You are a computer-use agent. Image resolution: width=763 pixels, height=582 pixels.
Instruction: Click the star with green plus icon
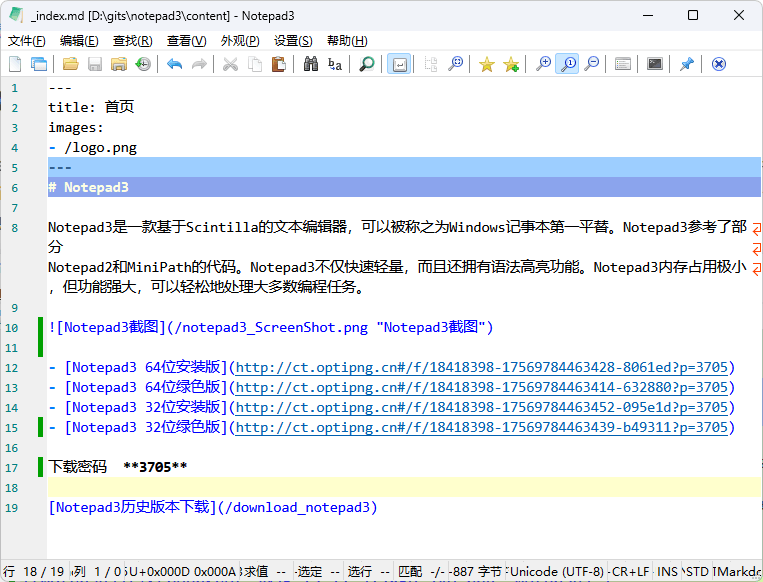511,64
